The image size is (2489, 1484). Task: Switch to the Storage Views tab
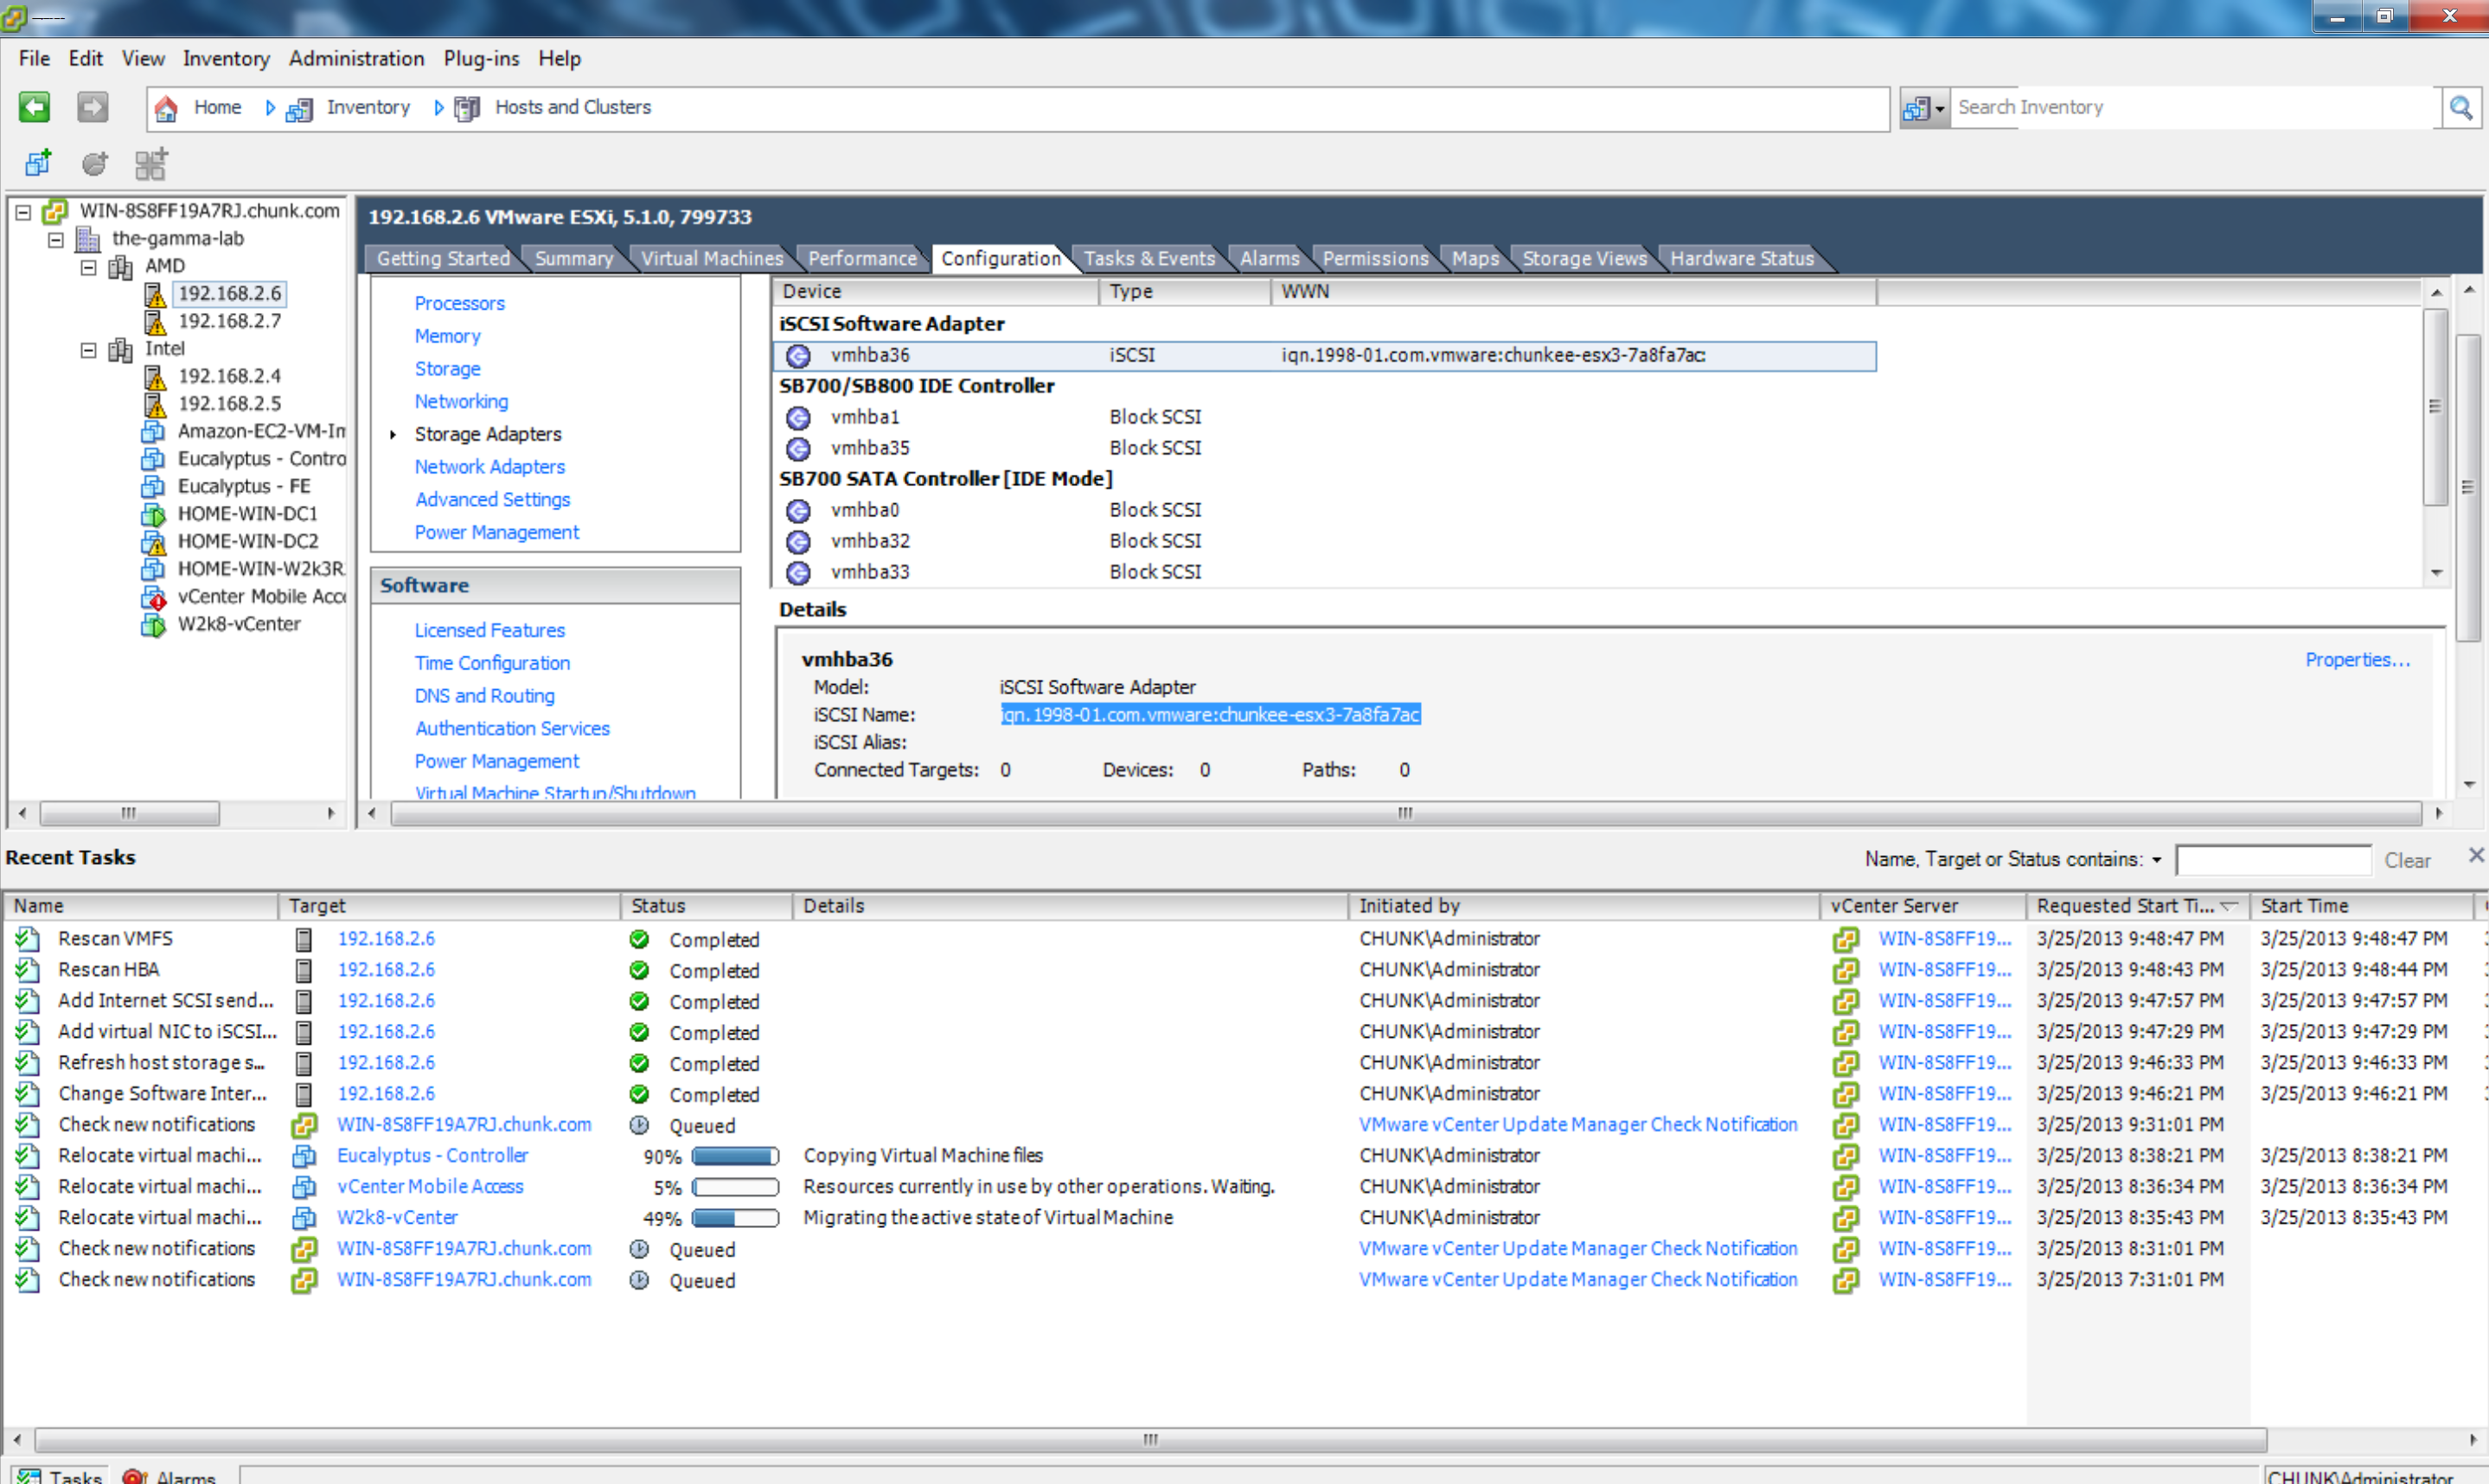pyautogui.click(x=1583, y=258)
